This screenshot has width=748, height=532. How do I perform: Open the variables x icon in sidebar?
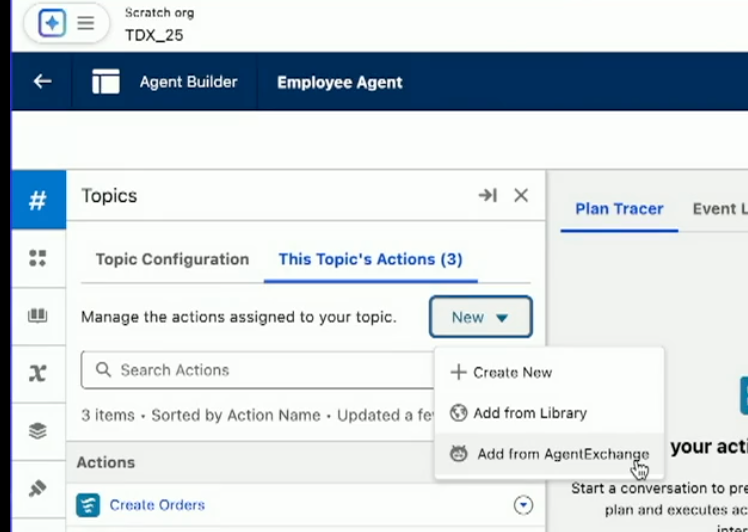[38, 373]
